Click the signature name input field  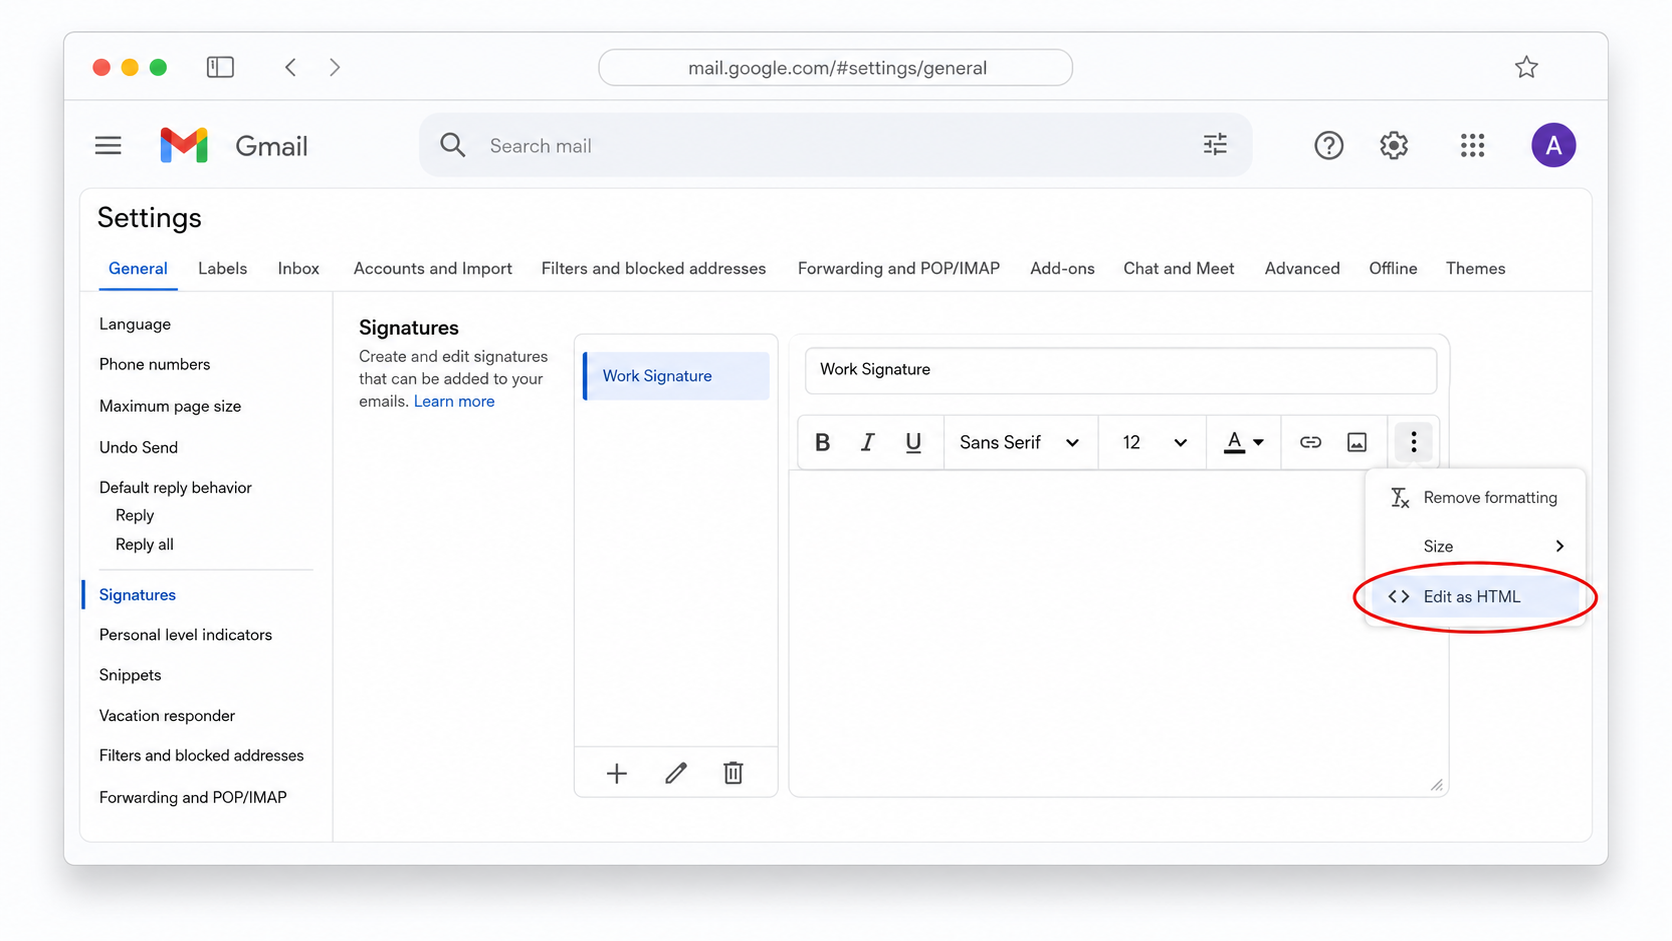click(1120, 370)
